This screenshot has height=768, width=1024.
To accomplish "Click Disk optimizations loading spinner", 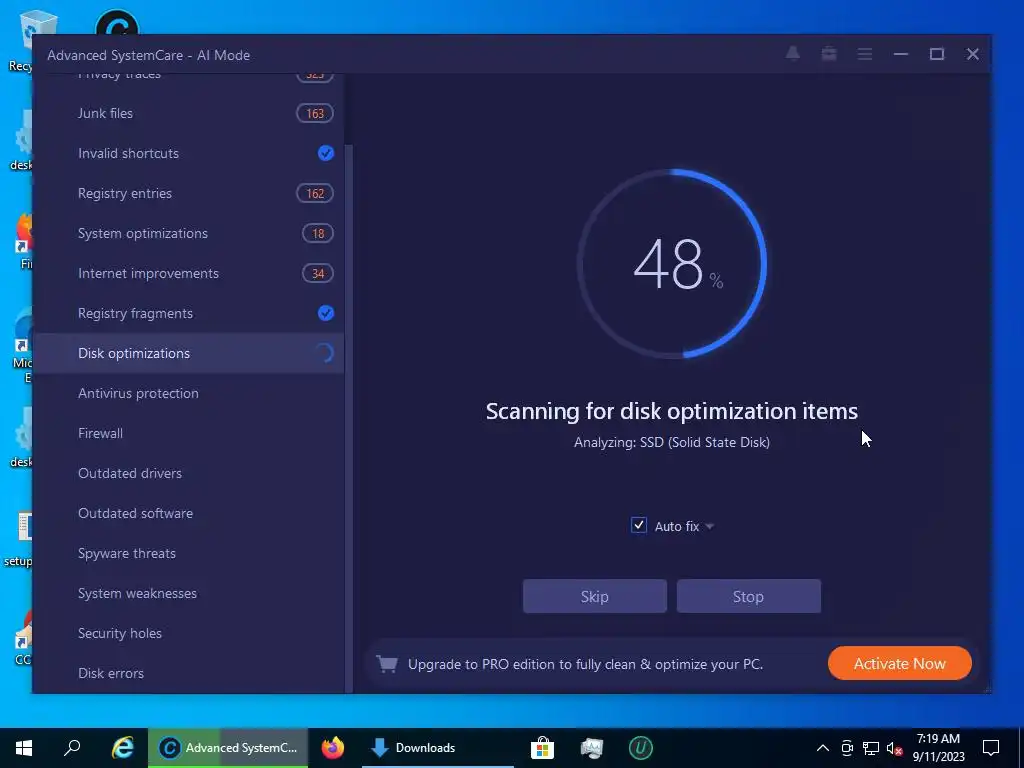I will tap(325, 353).
